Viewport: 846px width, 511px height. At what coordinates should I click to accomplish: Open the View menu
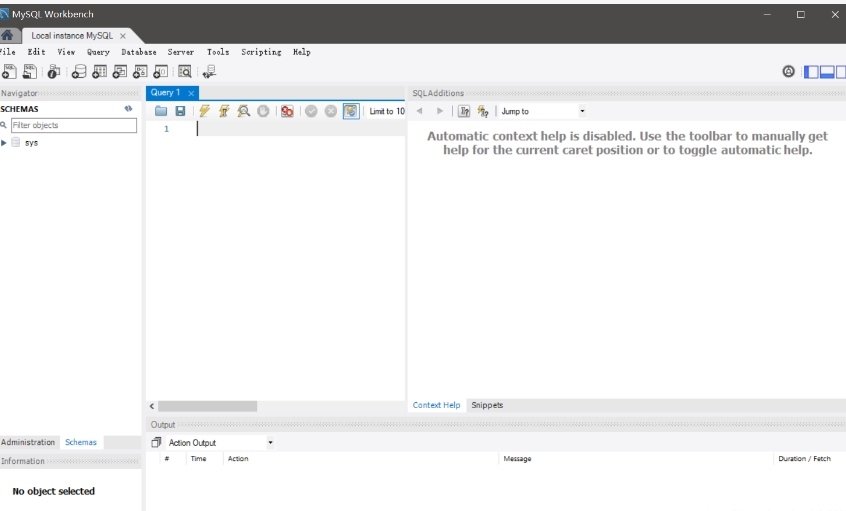(66, 52)
